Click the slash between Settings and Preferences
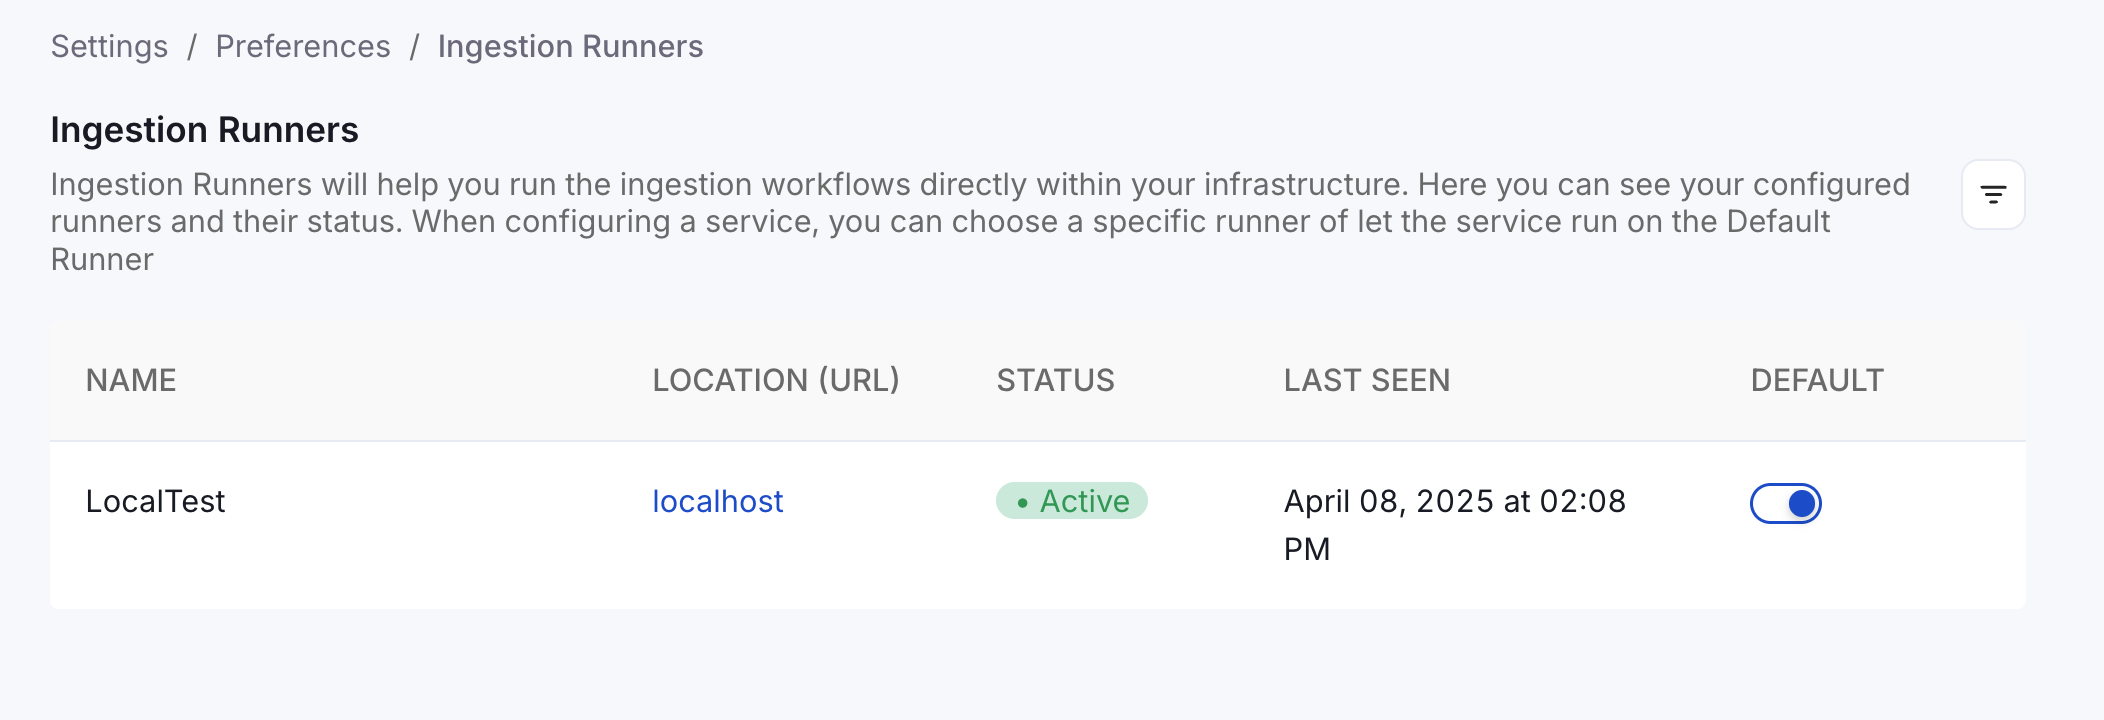Screen dimensions: 2104x720 (192, 47)
